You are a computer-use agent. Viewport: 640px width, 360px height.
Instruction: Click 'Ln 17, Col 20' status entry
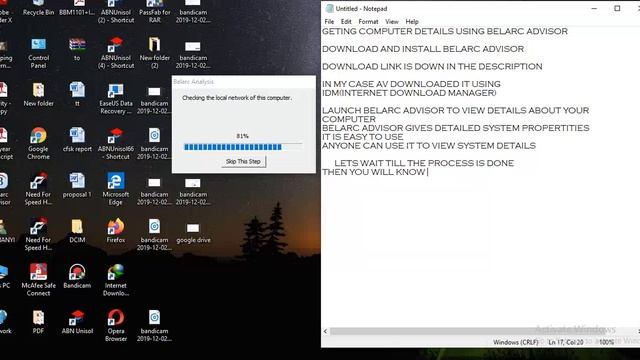point(566,342)
